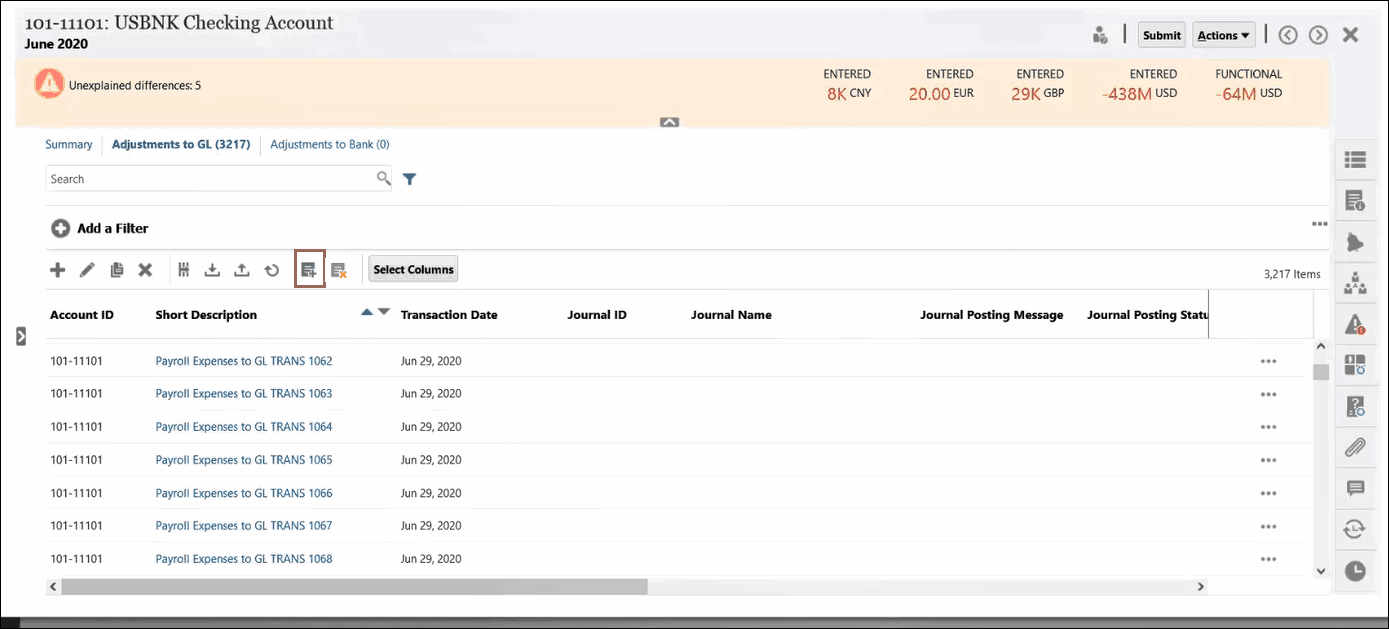The width and height of the screenshot is (1389, 629).
Task: Click the Journal Posting Message column header
Action: point(992,315)
